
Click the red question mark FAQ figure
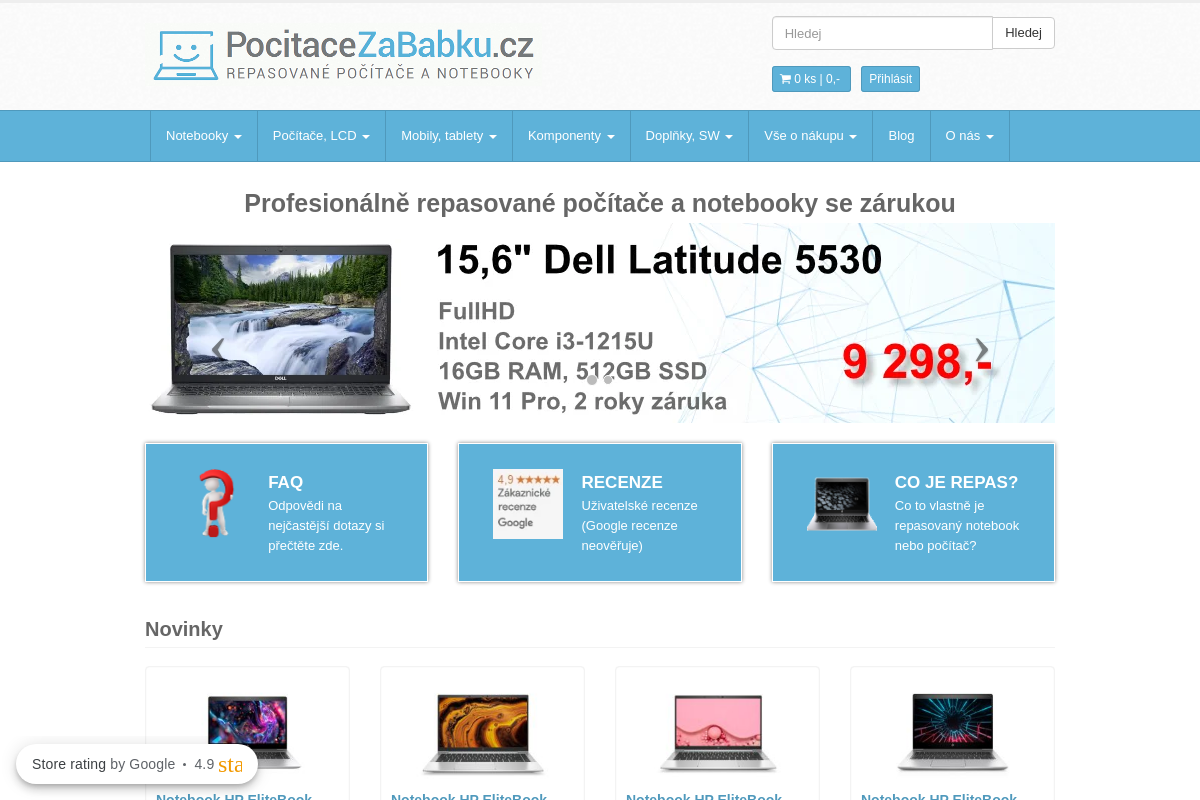[x=216, y=504]
